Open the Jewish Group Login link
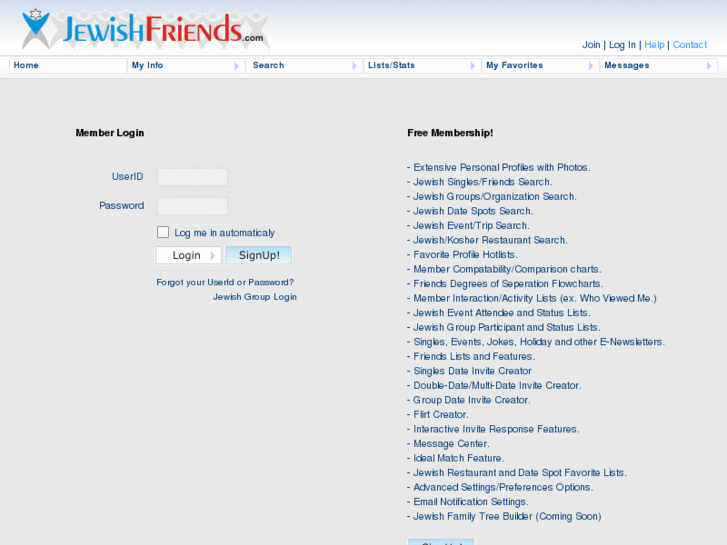 click(255, 297)
